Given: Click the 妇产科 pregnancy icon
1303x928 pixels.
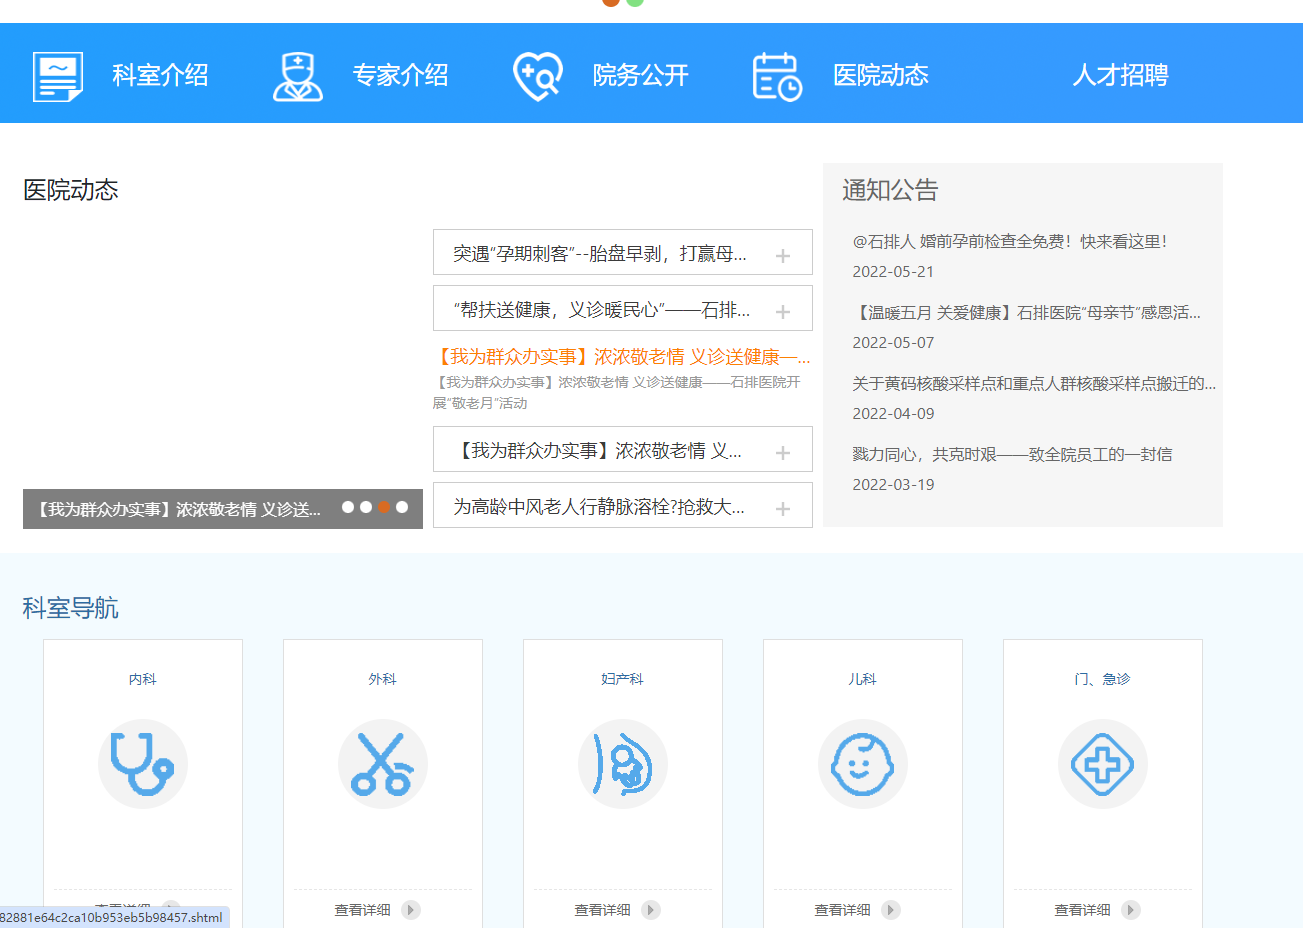Looking at the screenshot, I should tap(623, 764).
